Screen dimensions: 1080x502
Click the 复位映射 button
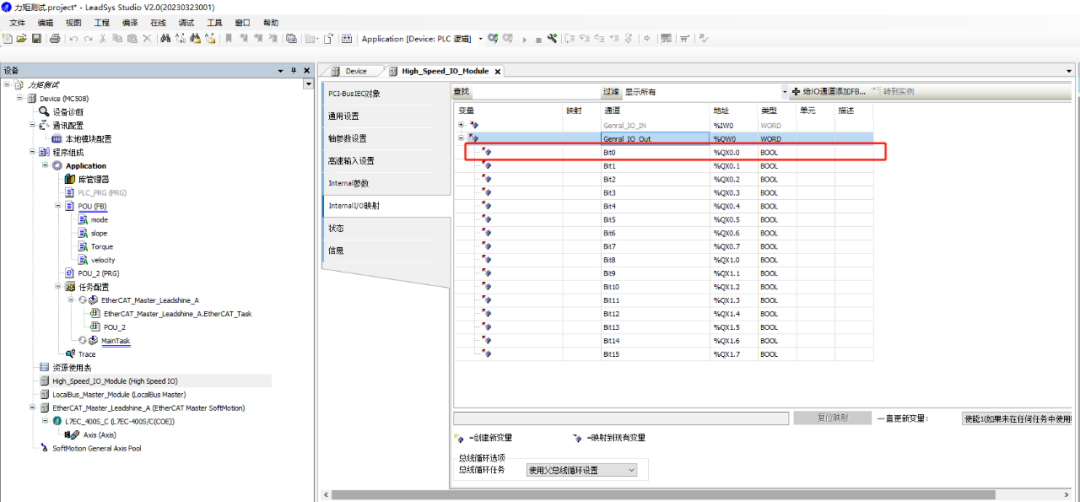833,418
